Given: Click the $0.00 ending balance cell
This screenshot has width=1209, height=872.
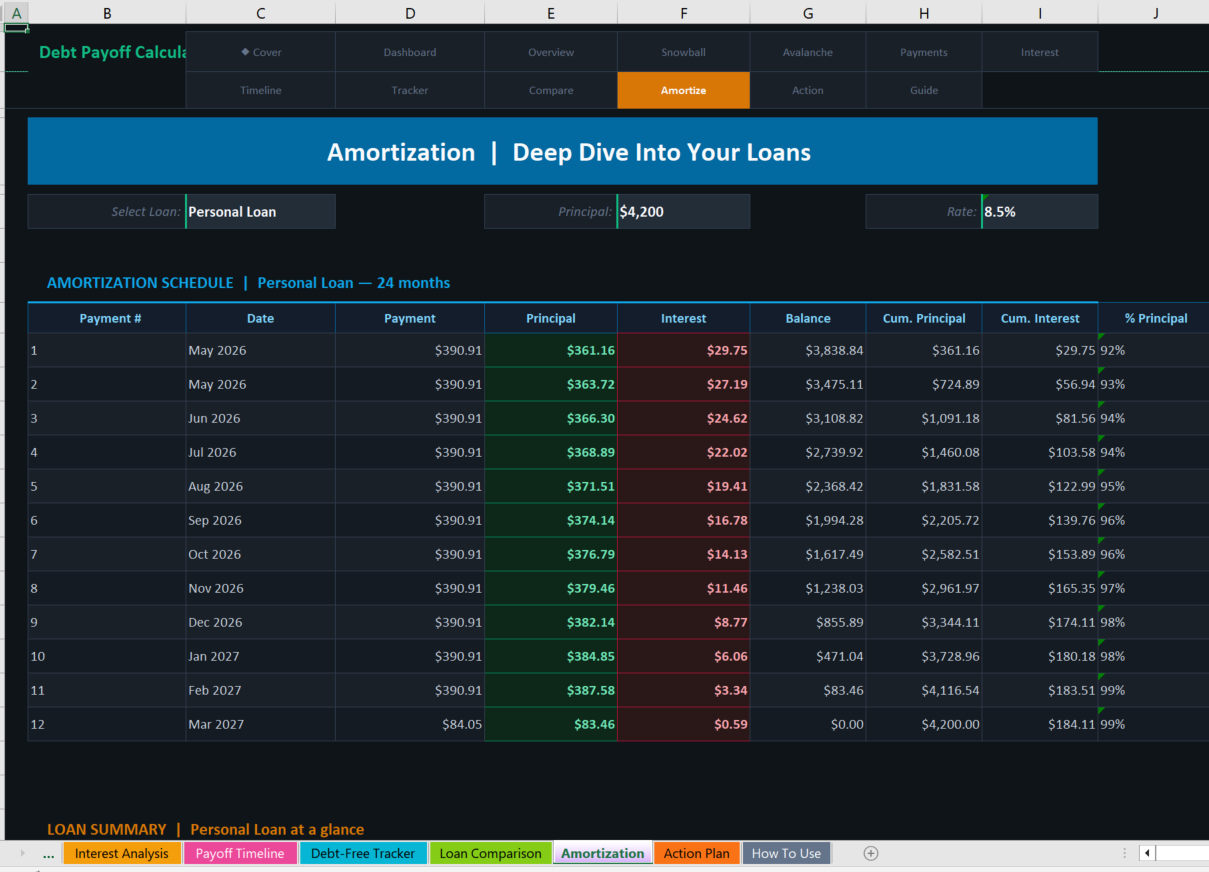Looking at the screenshot, I should [808, 724].
